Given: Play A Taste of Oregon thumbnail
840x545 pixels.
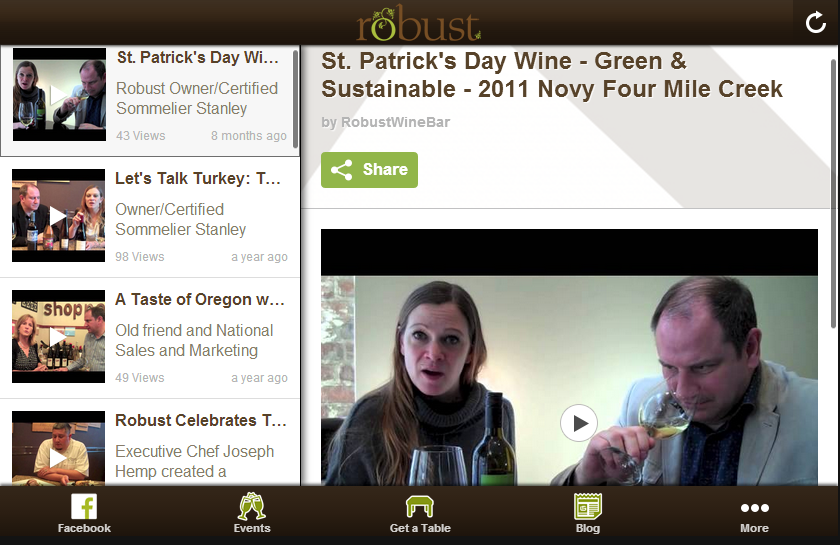Looking at the screenshot, I should coord(58,337).
